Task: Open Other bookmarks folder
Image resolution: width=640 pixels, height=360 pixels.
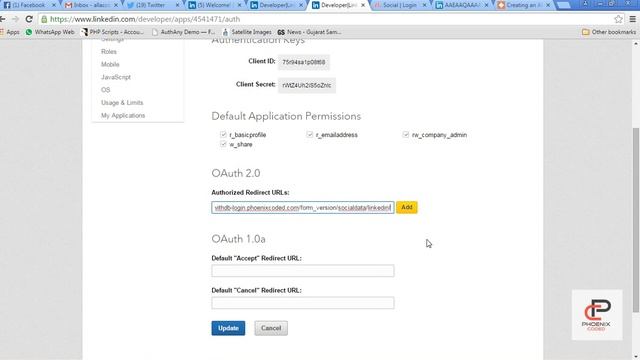Action: (x=609, y=32)
